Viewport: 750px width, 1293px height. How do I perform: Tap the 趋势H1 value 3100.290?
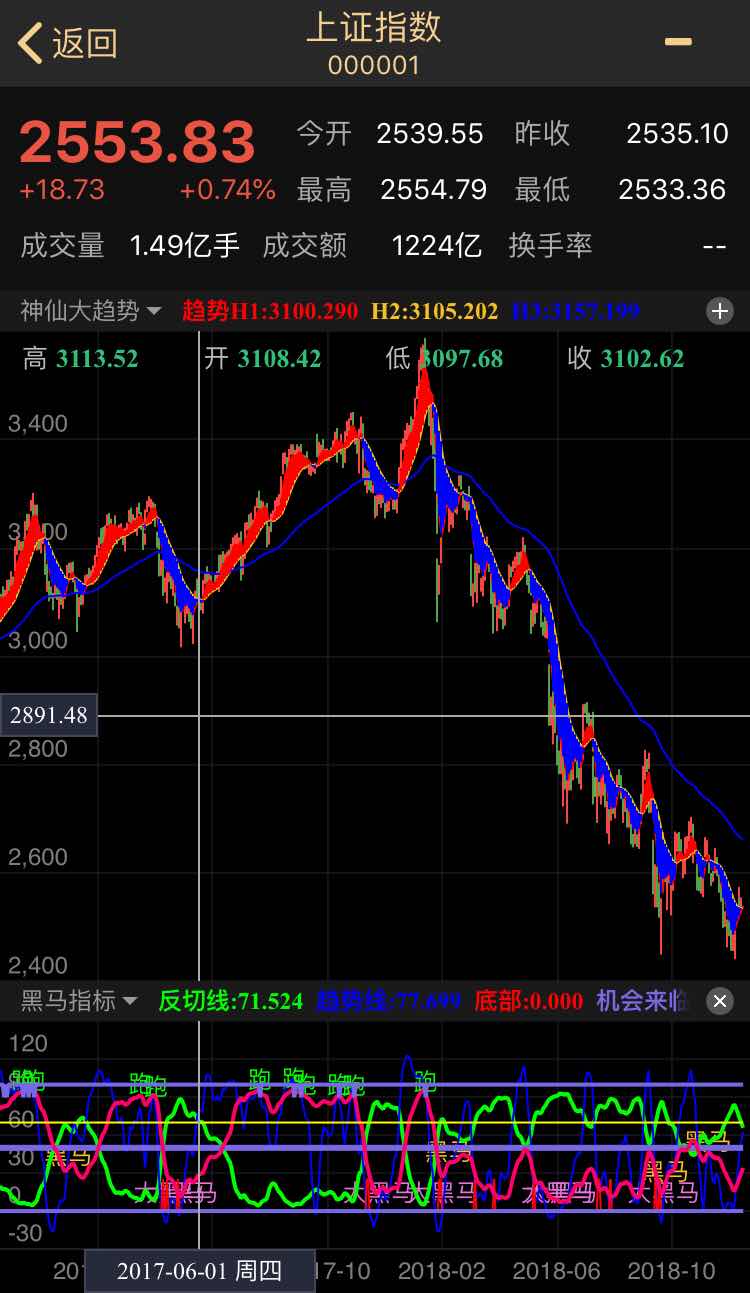[269, 311]
